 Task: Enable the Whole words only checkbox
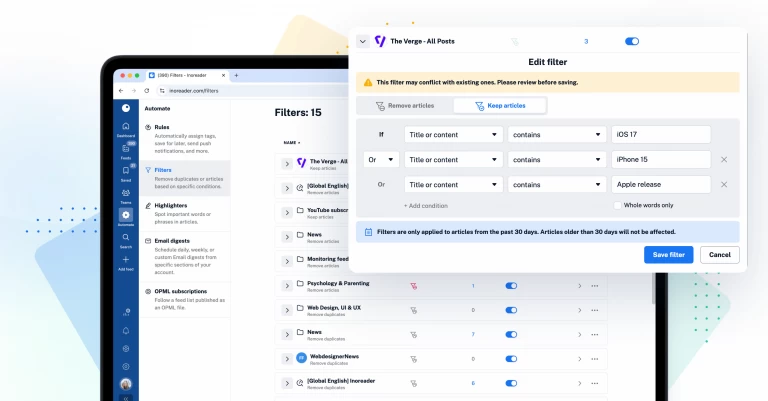pos(618,205)
